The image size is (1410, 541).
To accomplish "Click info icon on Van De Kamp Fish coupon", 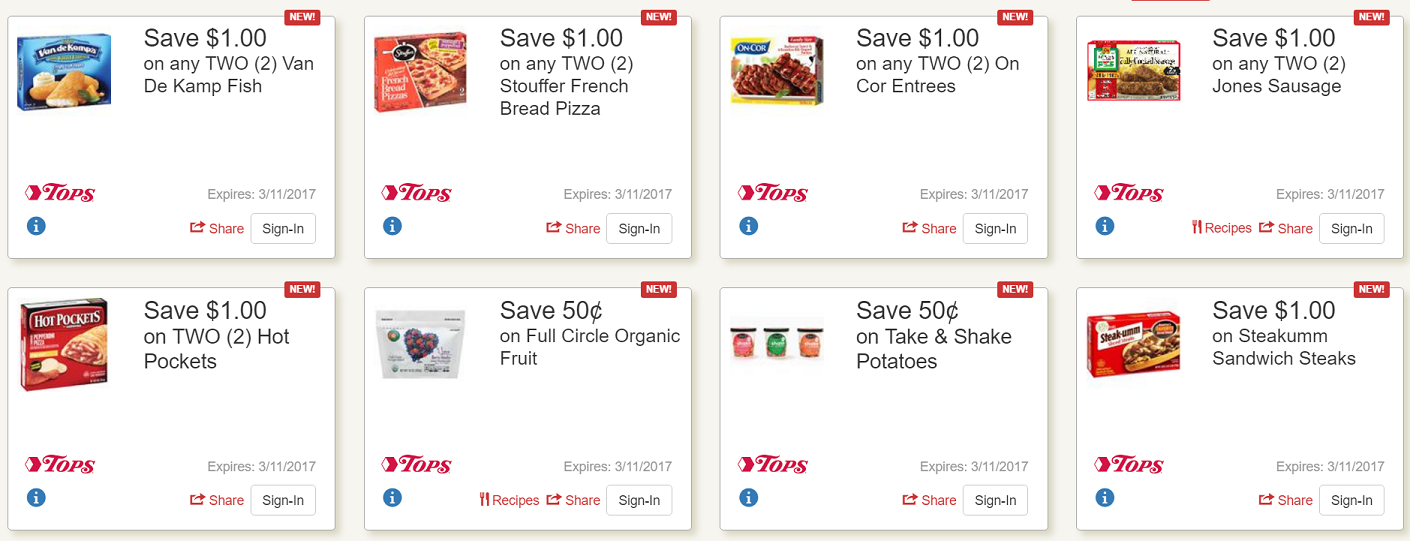I will click(36, 226).
